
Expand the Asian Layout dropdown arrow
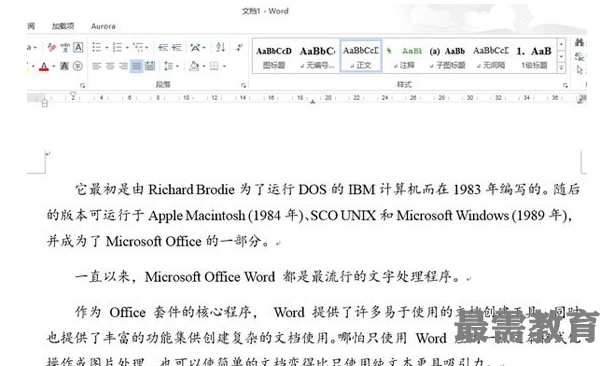pyautogui.click(x=204, y=48)
